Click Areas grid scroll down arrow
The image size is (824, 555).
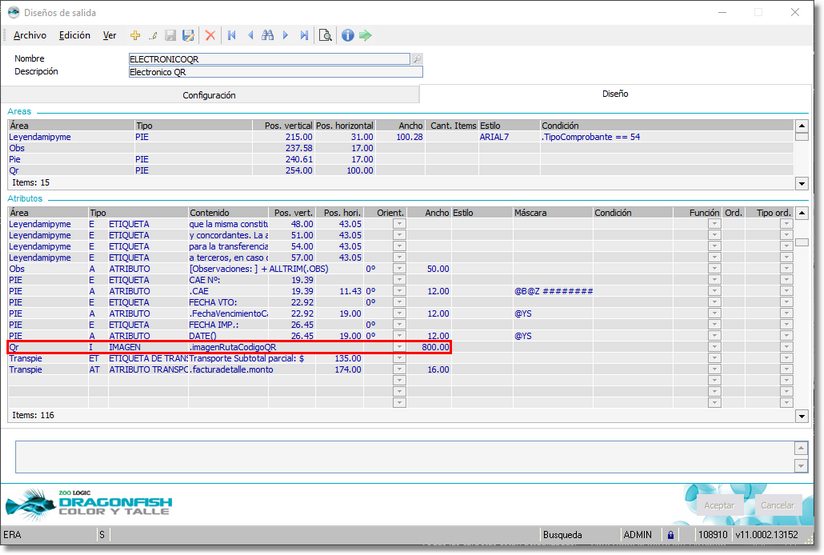pyautogui.click(x=801, y=183)
